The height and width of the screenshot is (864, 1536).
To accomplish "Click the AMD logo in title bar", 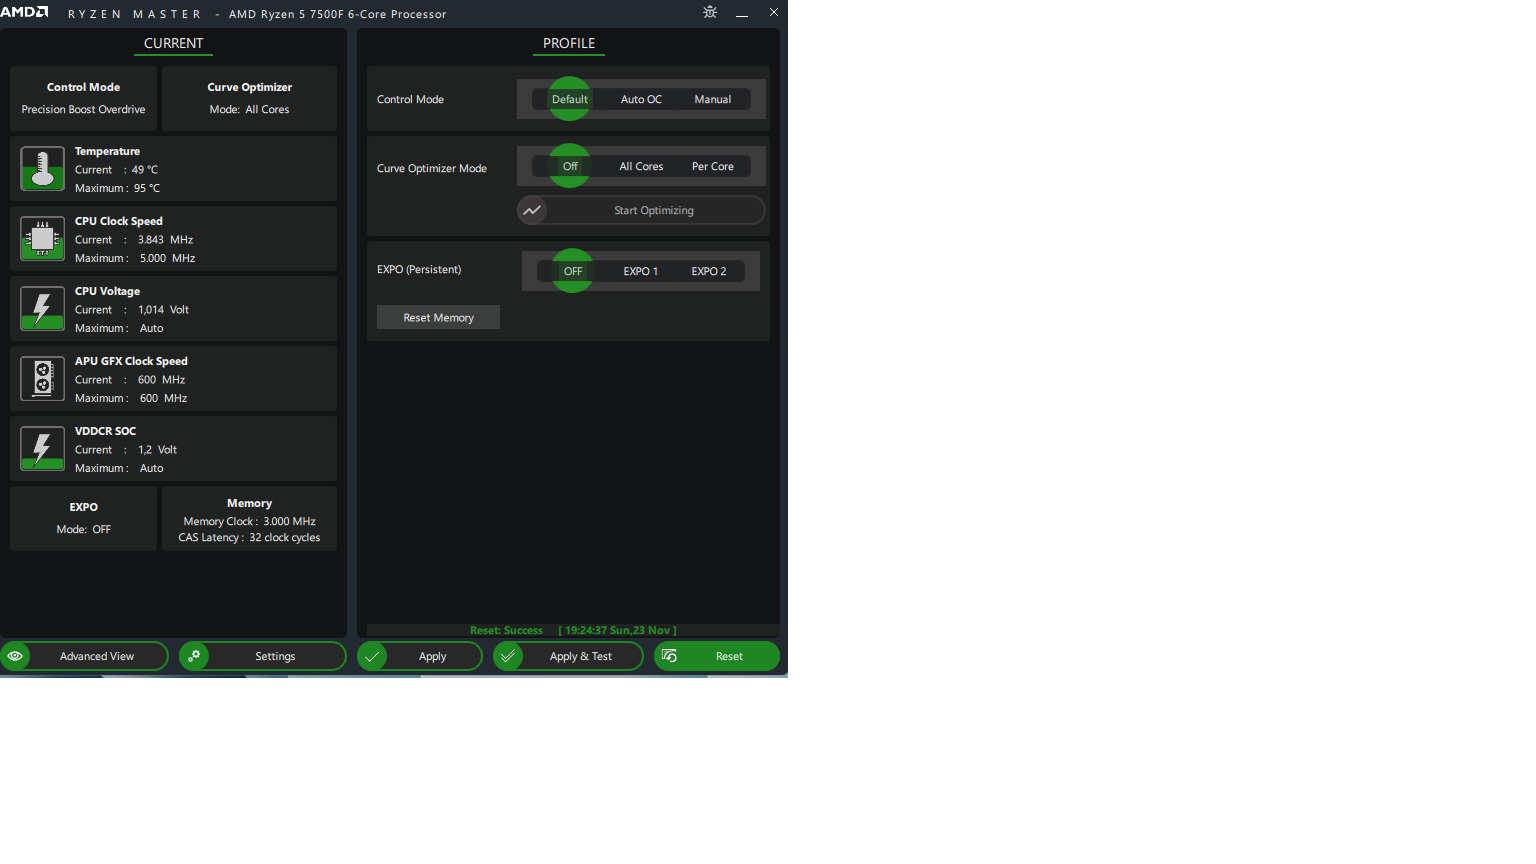I will click(x=24, y=12).
